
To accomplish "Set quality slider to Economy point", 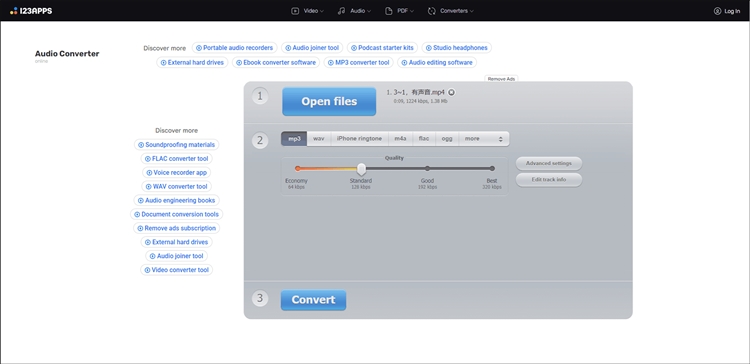I will 298,168.
